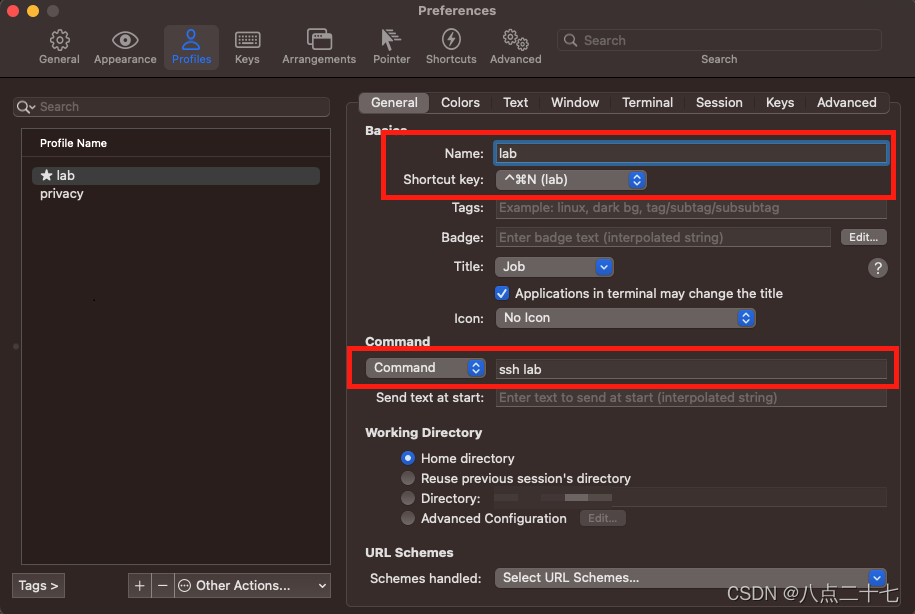Open the Arrangements preferences pane
915x614 pixels.
[x=319, y=47]
